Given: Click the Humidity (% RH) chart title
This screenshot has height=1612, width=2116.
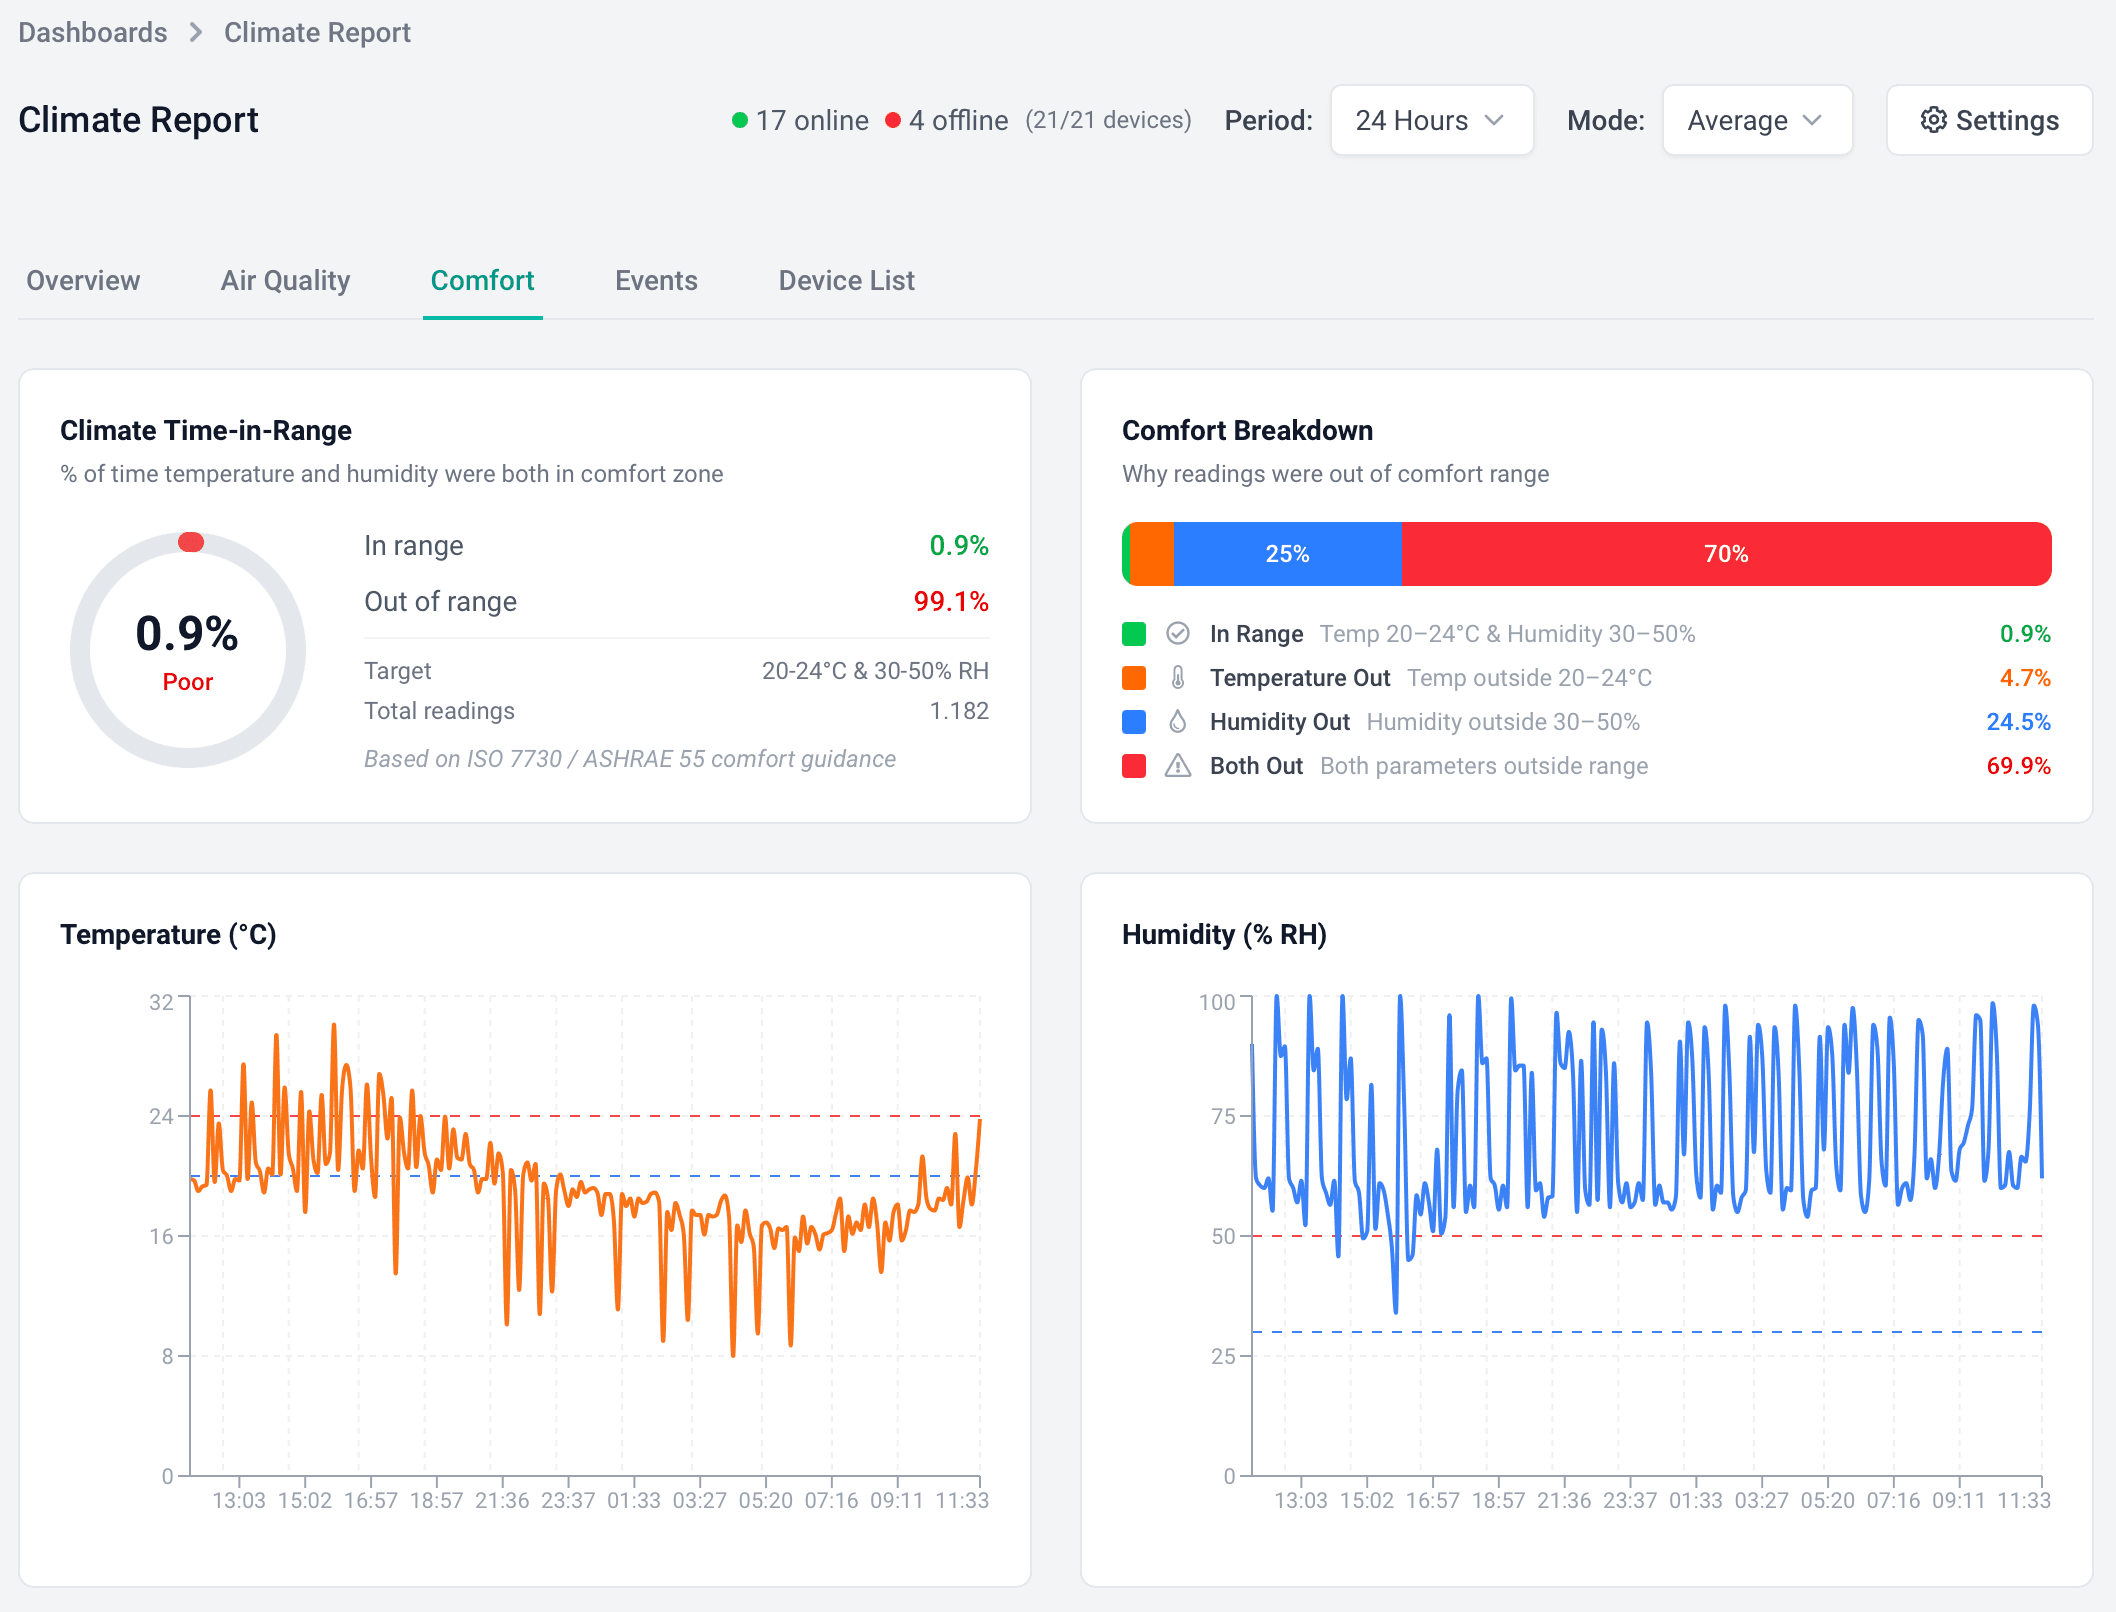Looking at the screenshot, I should (x=1224, y=935).
